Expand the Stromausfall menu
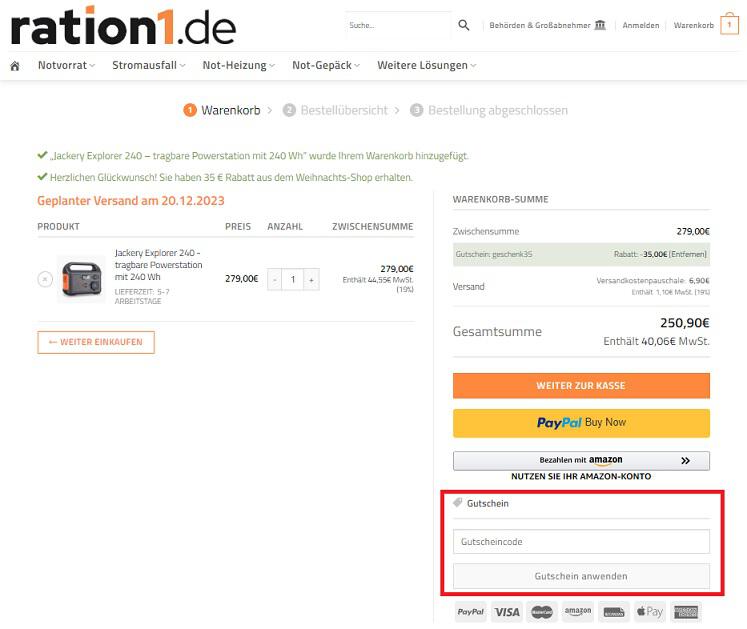The height and width of the screenshot is (629, 747). [x=149, y=65]
